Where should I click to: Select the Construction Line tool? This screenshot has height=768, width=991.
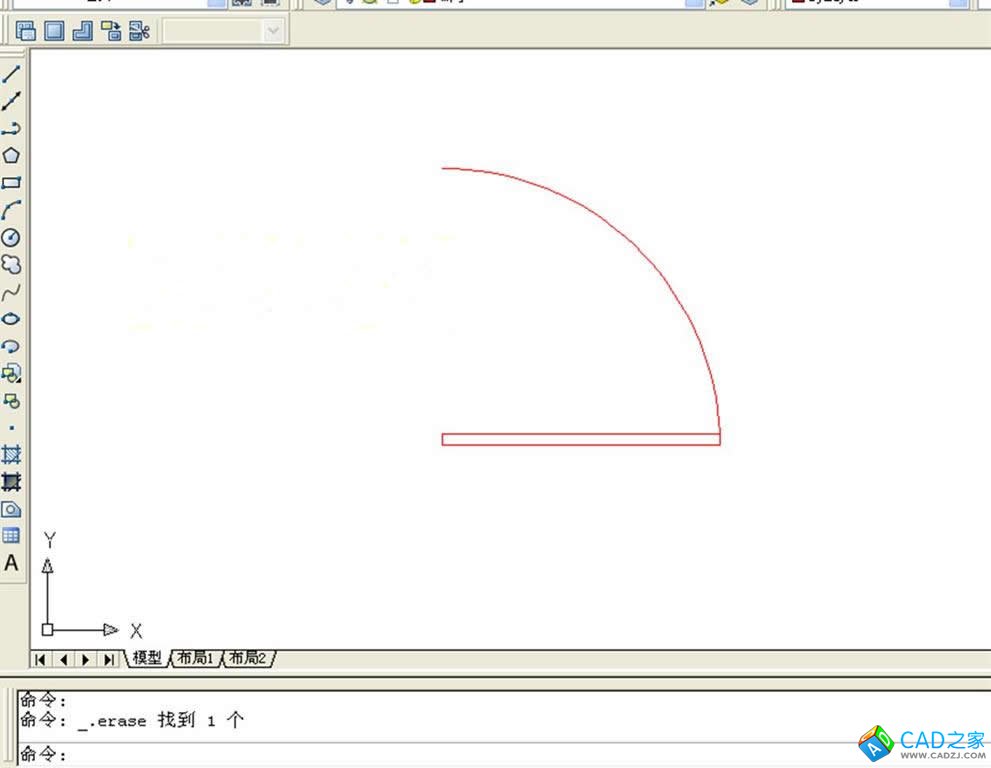click(11, 101)
